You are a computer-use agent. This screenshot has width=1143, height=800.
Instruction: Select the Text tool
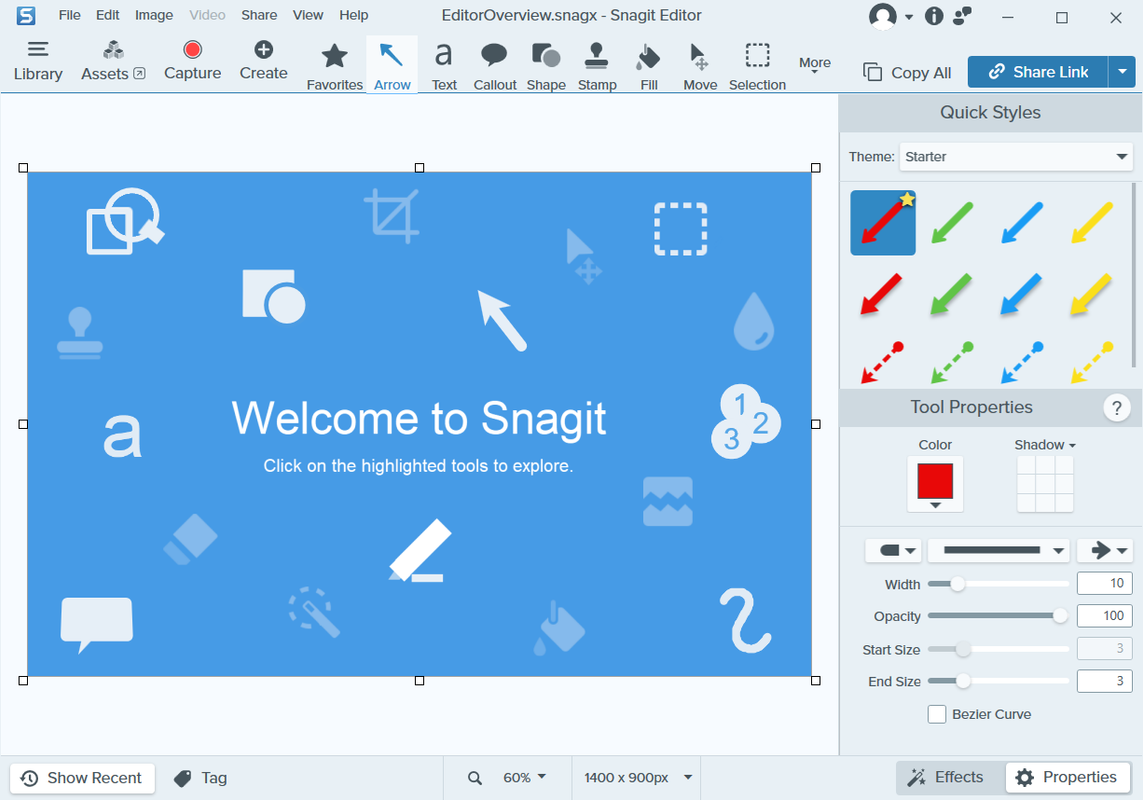(444, 66)
